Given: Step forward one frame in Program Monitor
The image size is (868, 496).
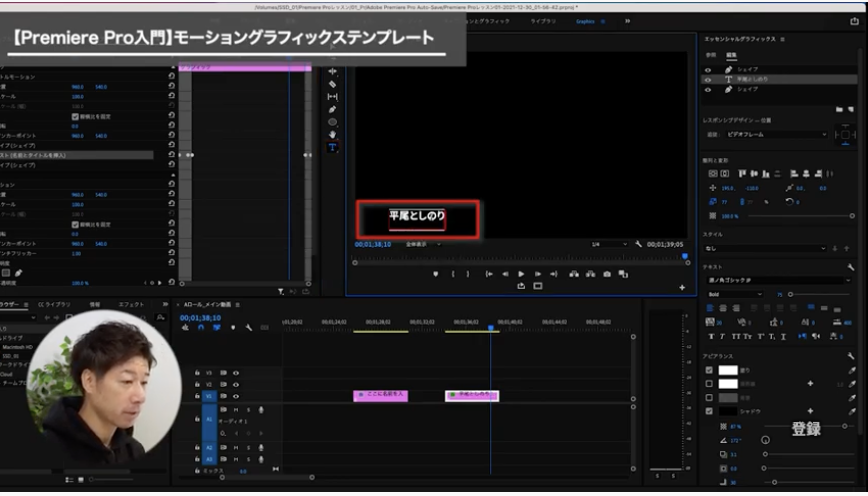Looking at the screenshot, I should pyautogui.click(x=538, y=274).
